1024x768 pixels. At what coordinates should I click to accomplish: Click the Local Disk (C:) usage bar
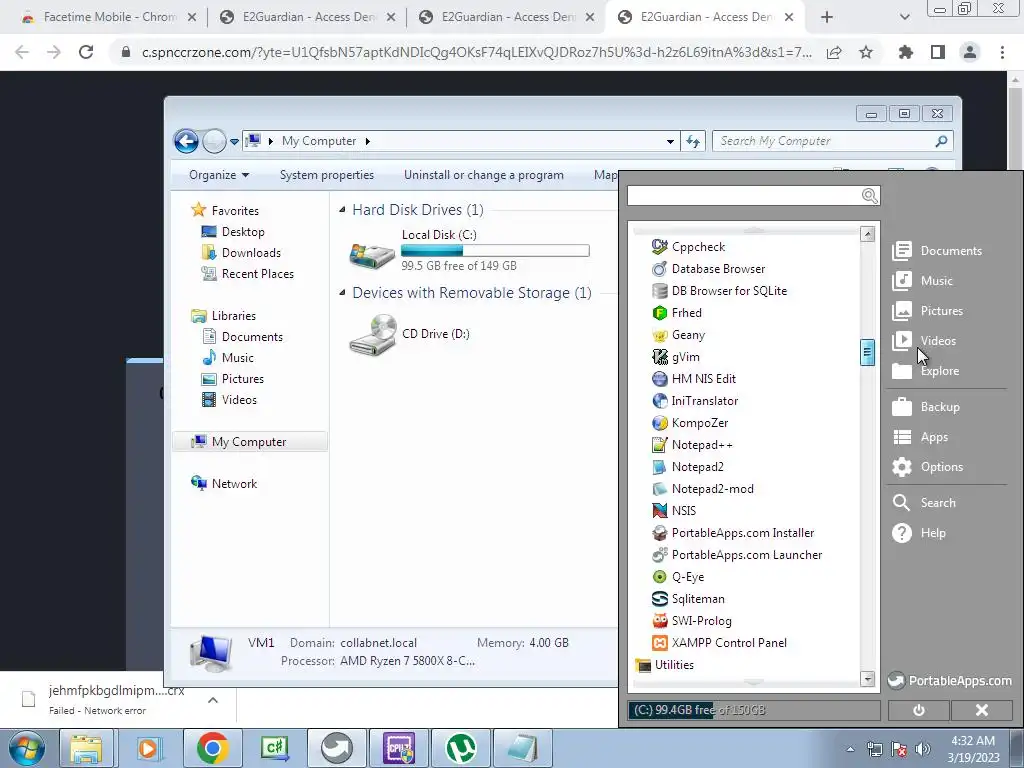pyautogui.click(x=495, y=251)
